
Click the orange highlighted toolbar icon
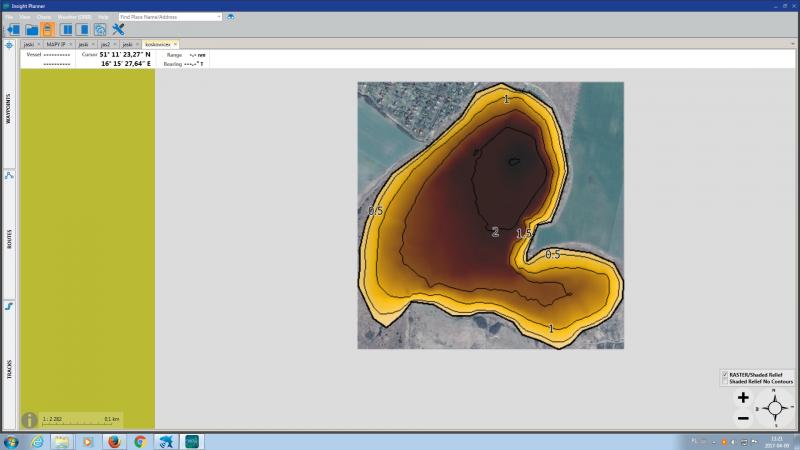click(x=48, y=30)
